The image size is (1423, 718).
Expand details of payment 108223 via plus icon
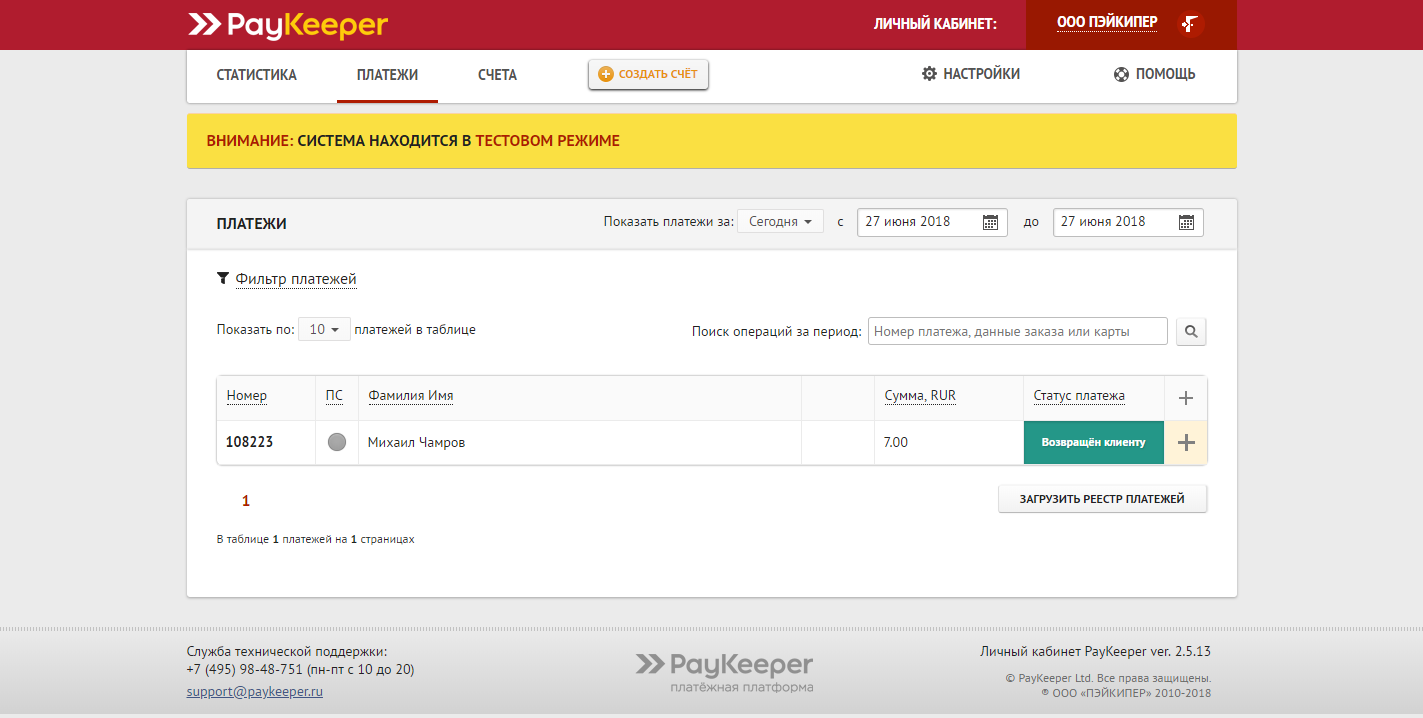(1185, 441)
